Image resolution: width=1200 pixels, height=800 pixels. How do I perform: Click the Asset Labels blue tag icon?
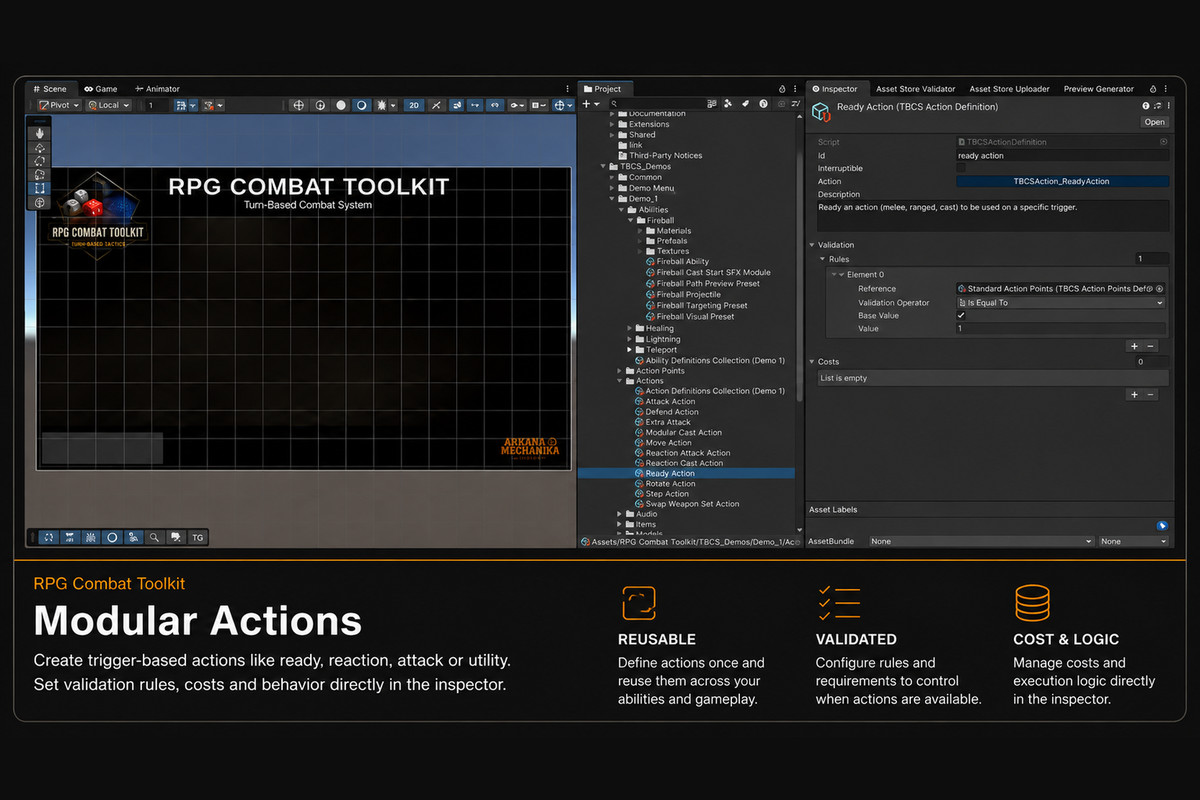tap(1162, 525)
